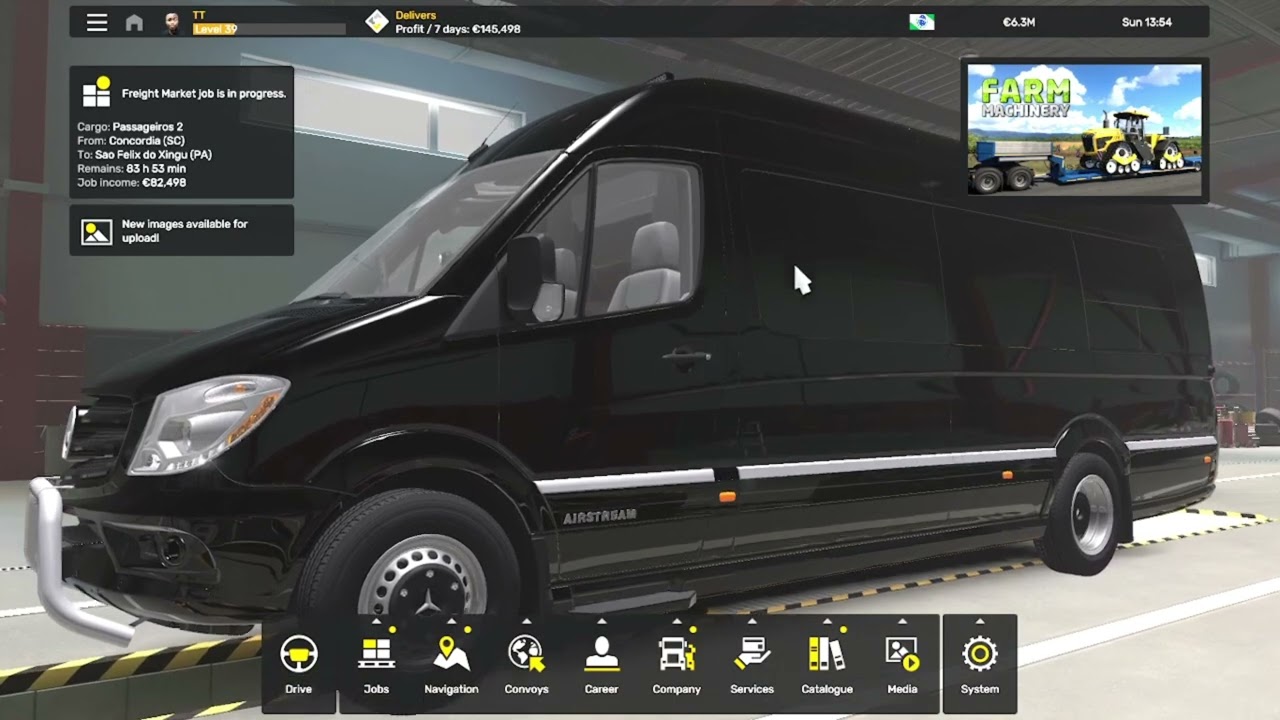The width and height of the screenshot is (1280, 720).
Task: Start driving with the Drive button
Action: [x=298, y=665]
